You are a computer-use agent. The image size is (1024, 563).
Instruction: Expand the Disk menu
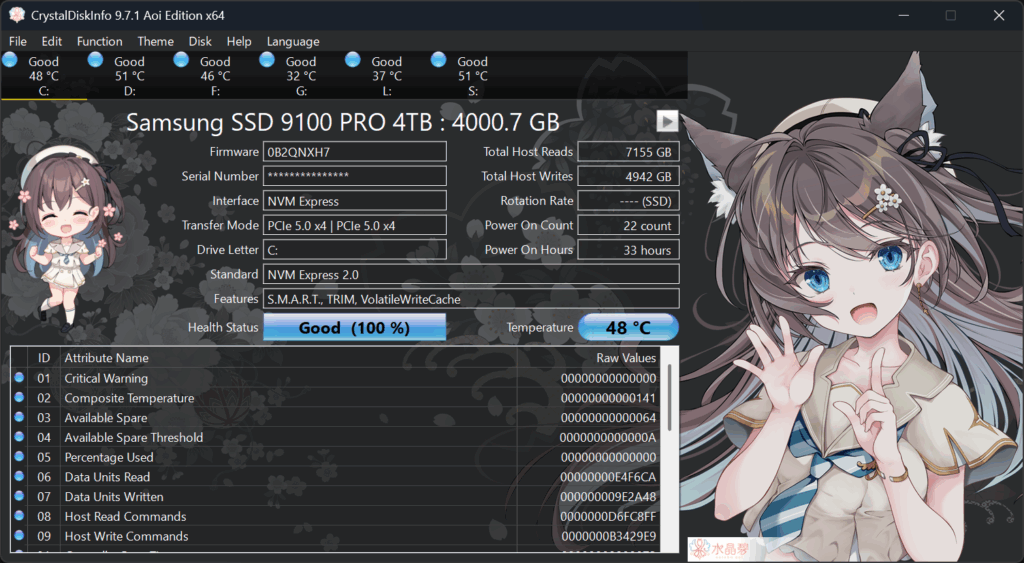click(x=200, y=41)
